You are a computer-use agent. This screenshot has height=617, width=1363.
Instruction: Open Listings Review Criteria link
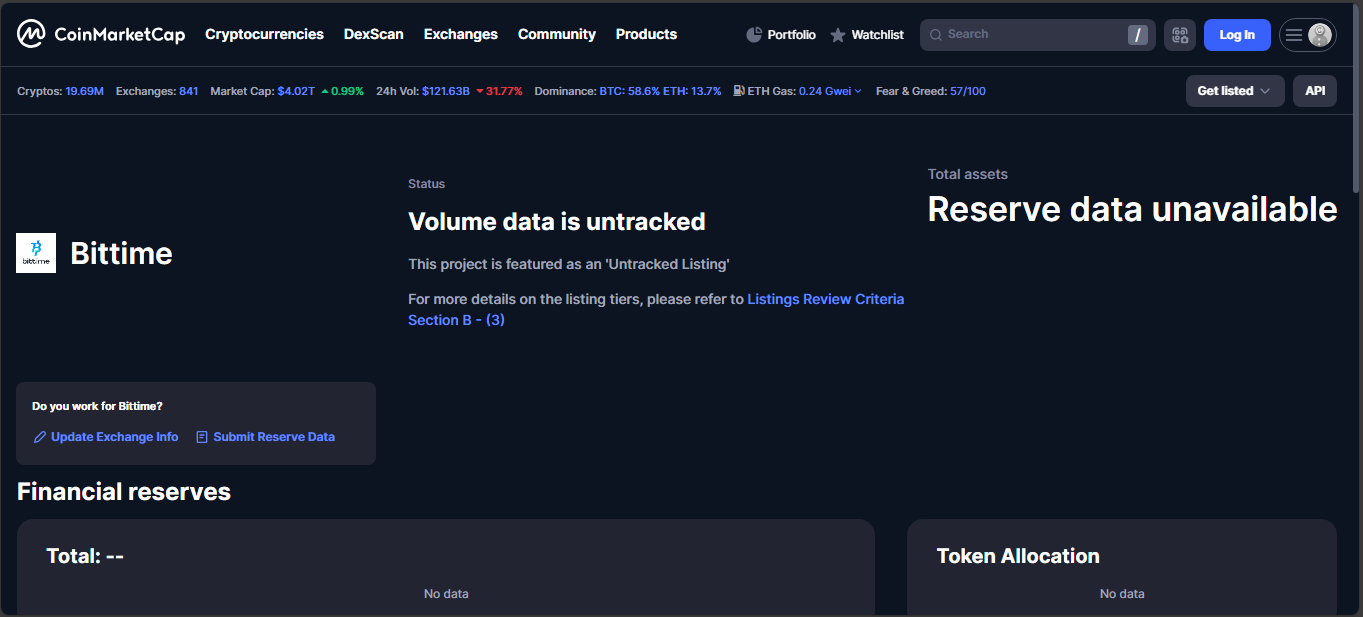click(x=825, y=299)
